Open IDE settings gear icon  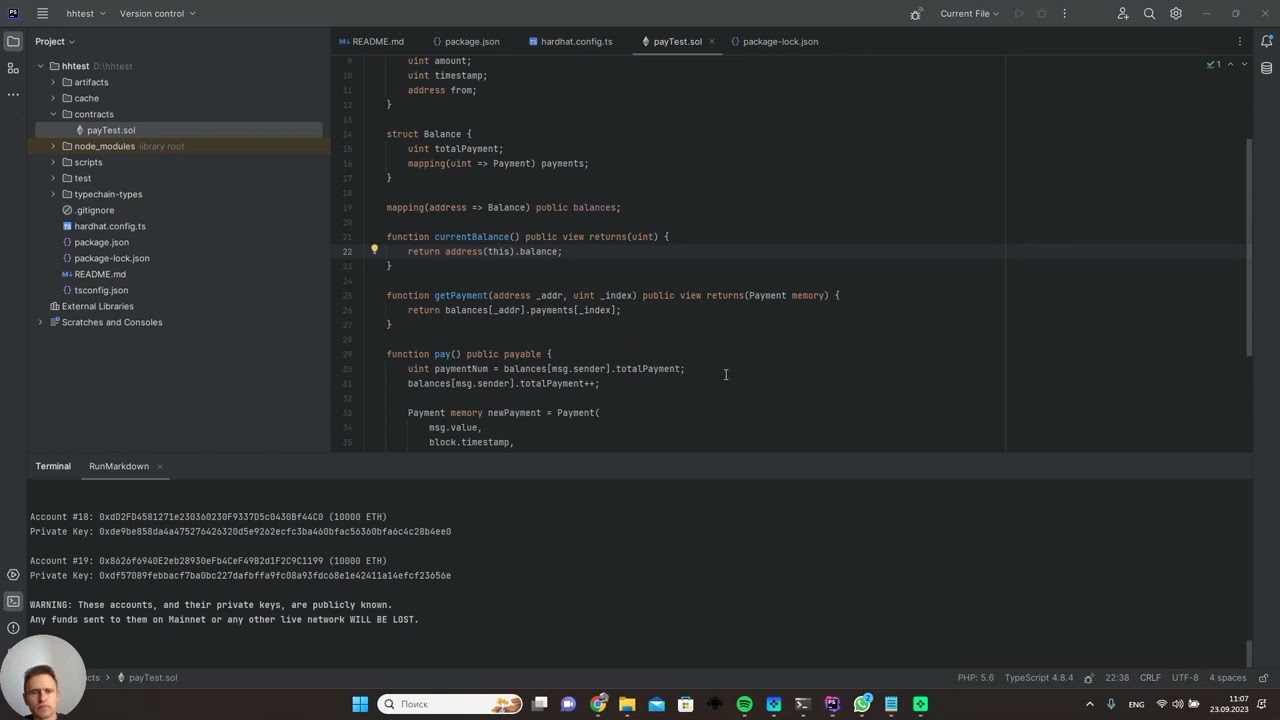coord(1176,13)
